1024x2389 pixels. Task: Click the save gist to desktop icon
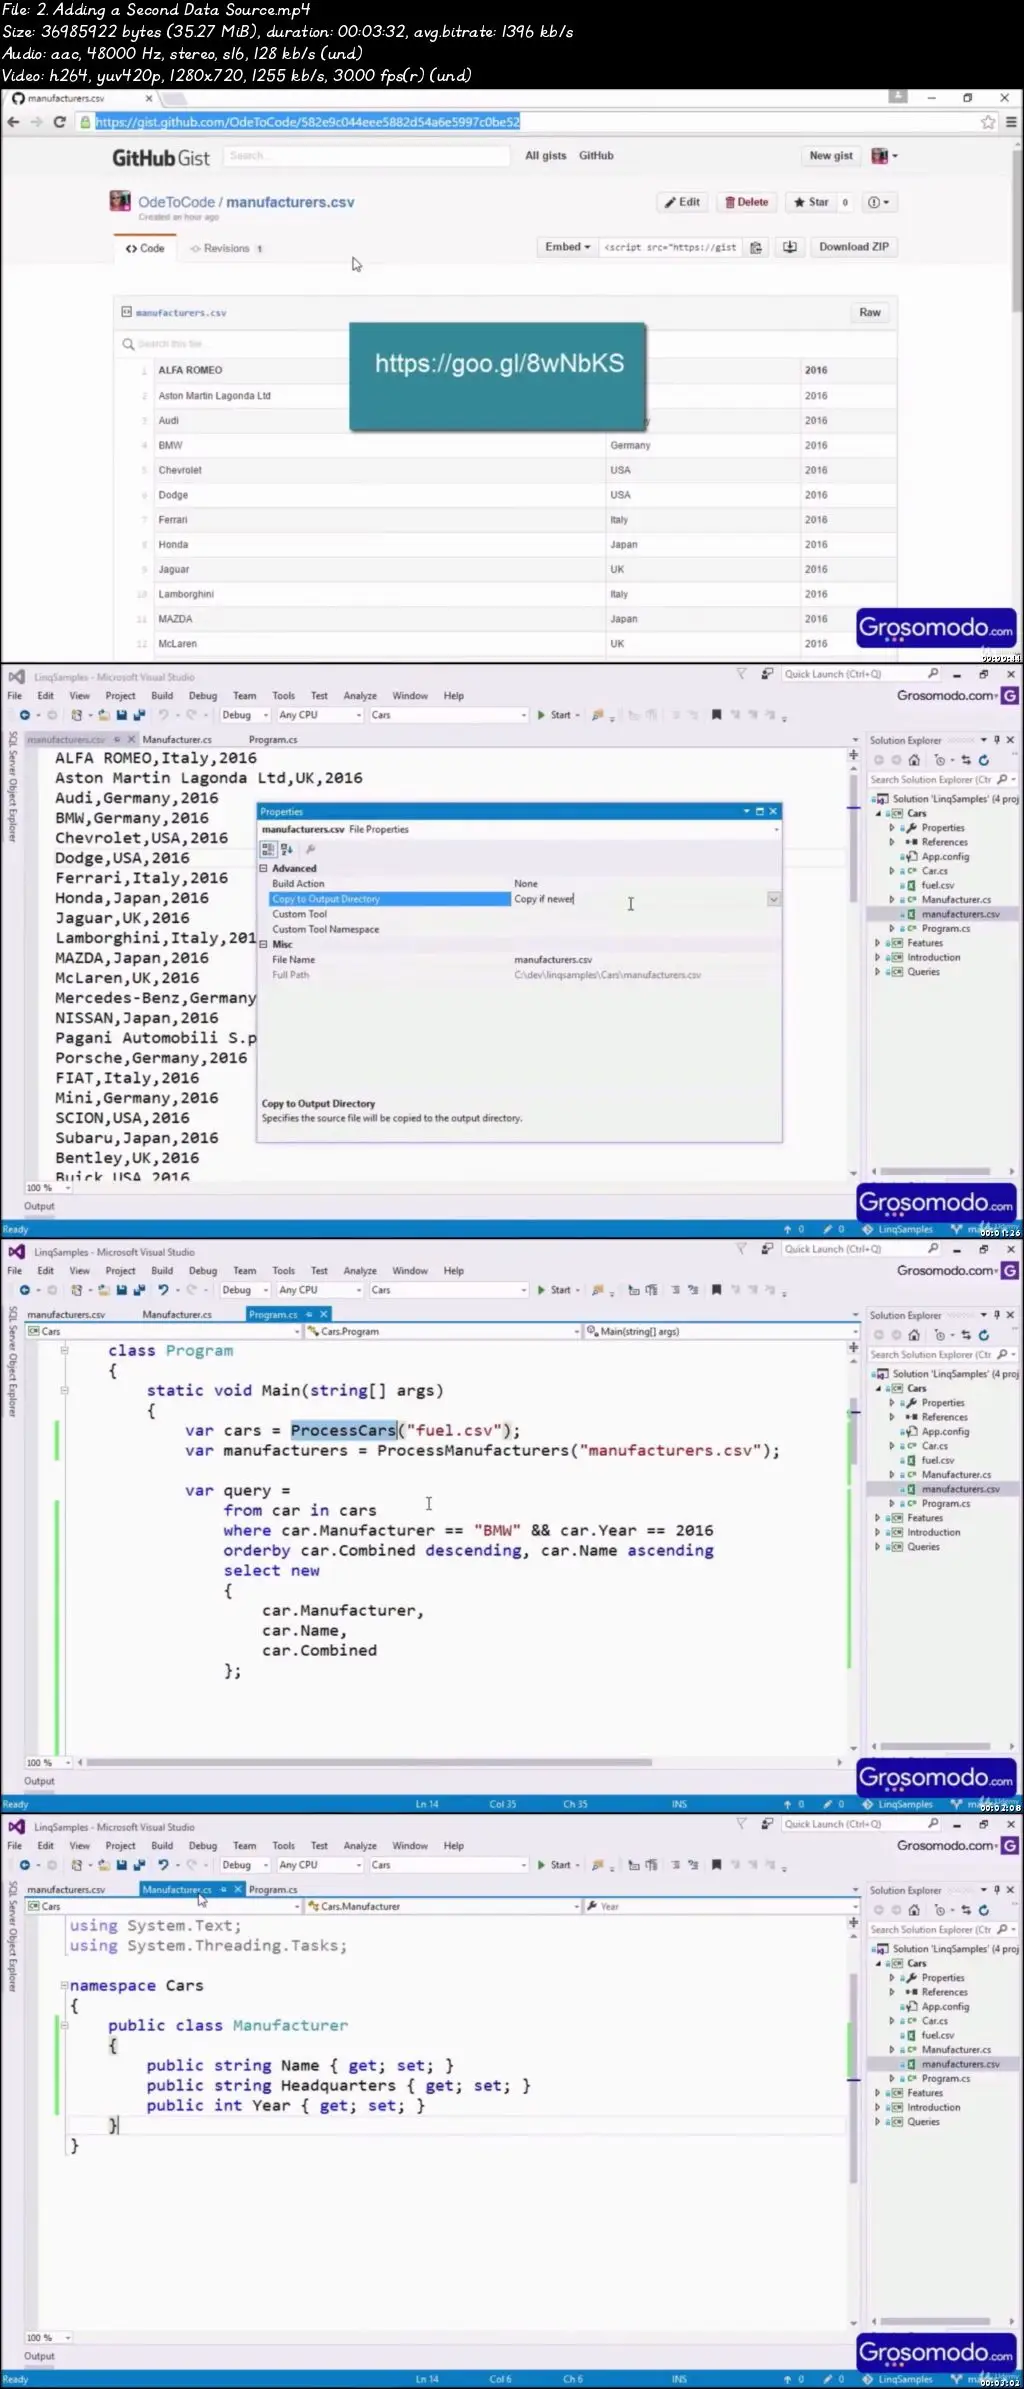coord(790,247)
